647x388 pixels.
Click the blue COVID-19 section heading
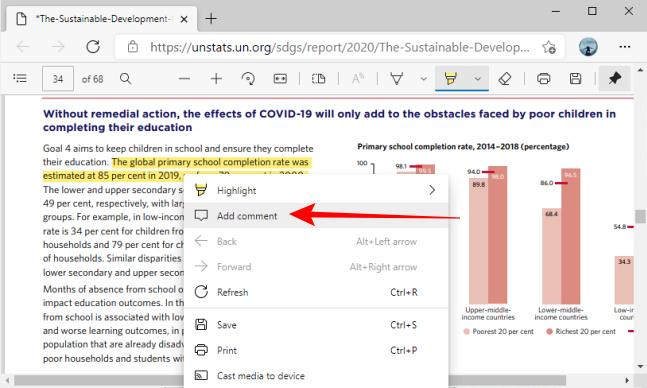pos(329,121)
